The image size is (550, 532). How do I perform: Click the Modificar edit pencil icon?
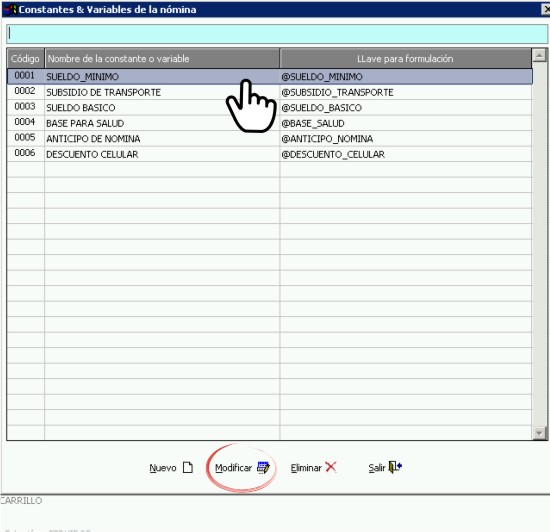(263, 467)
